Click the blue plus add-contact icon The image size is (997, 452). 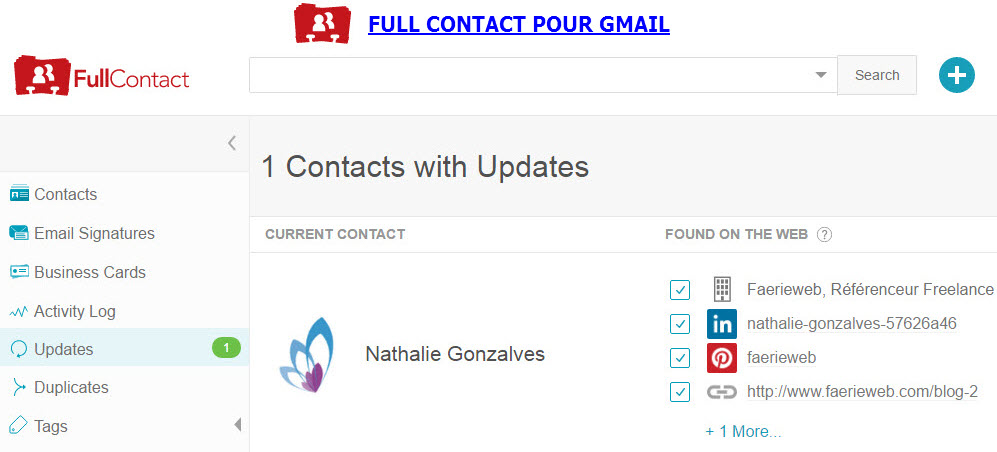pos(956,75)
